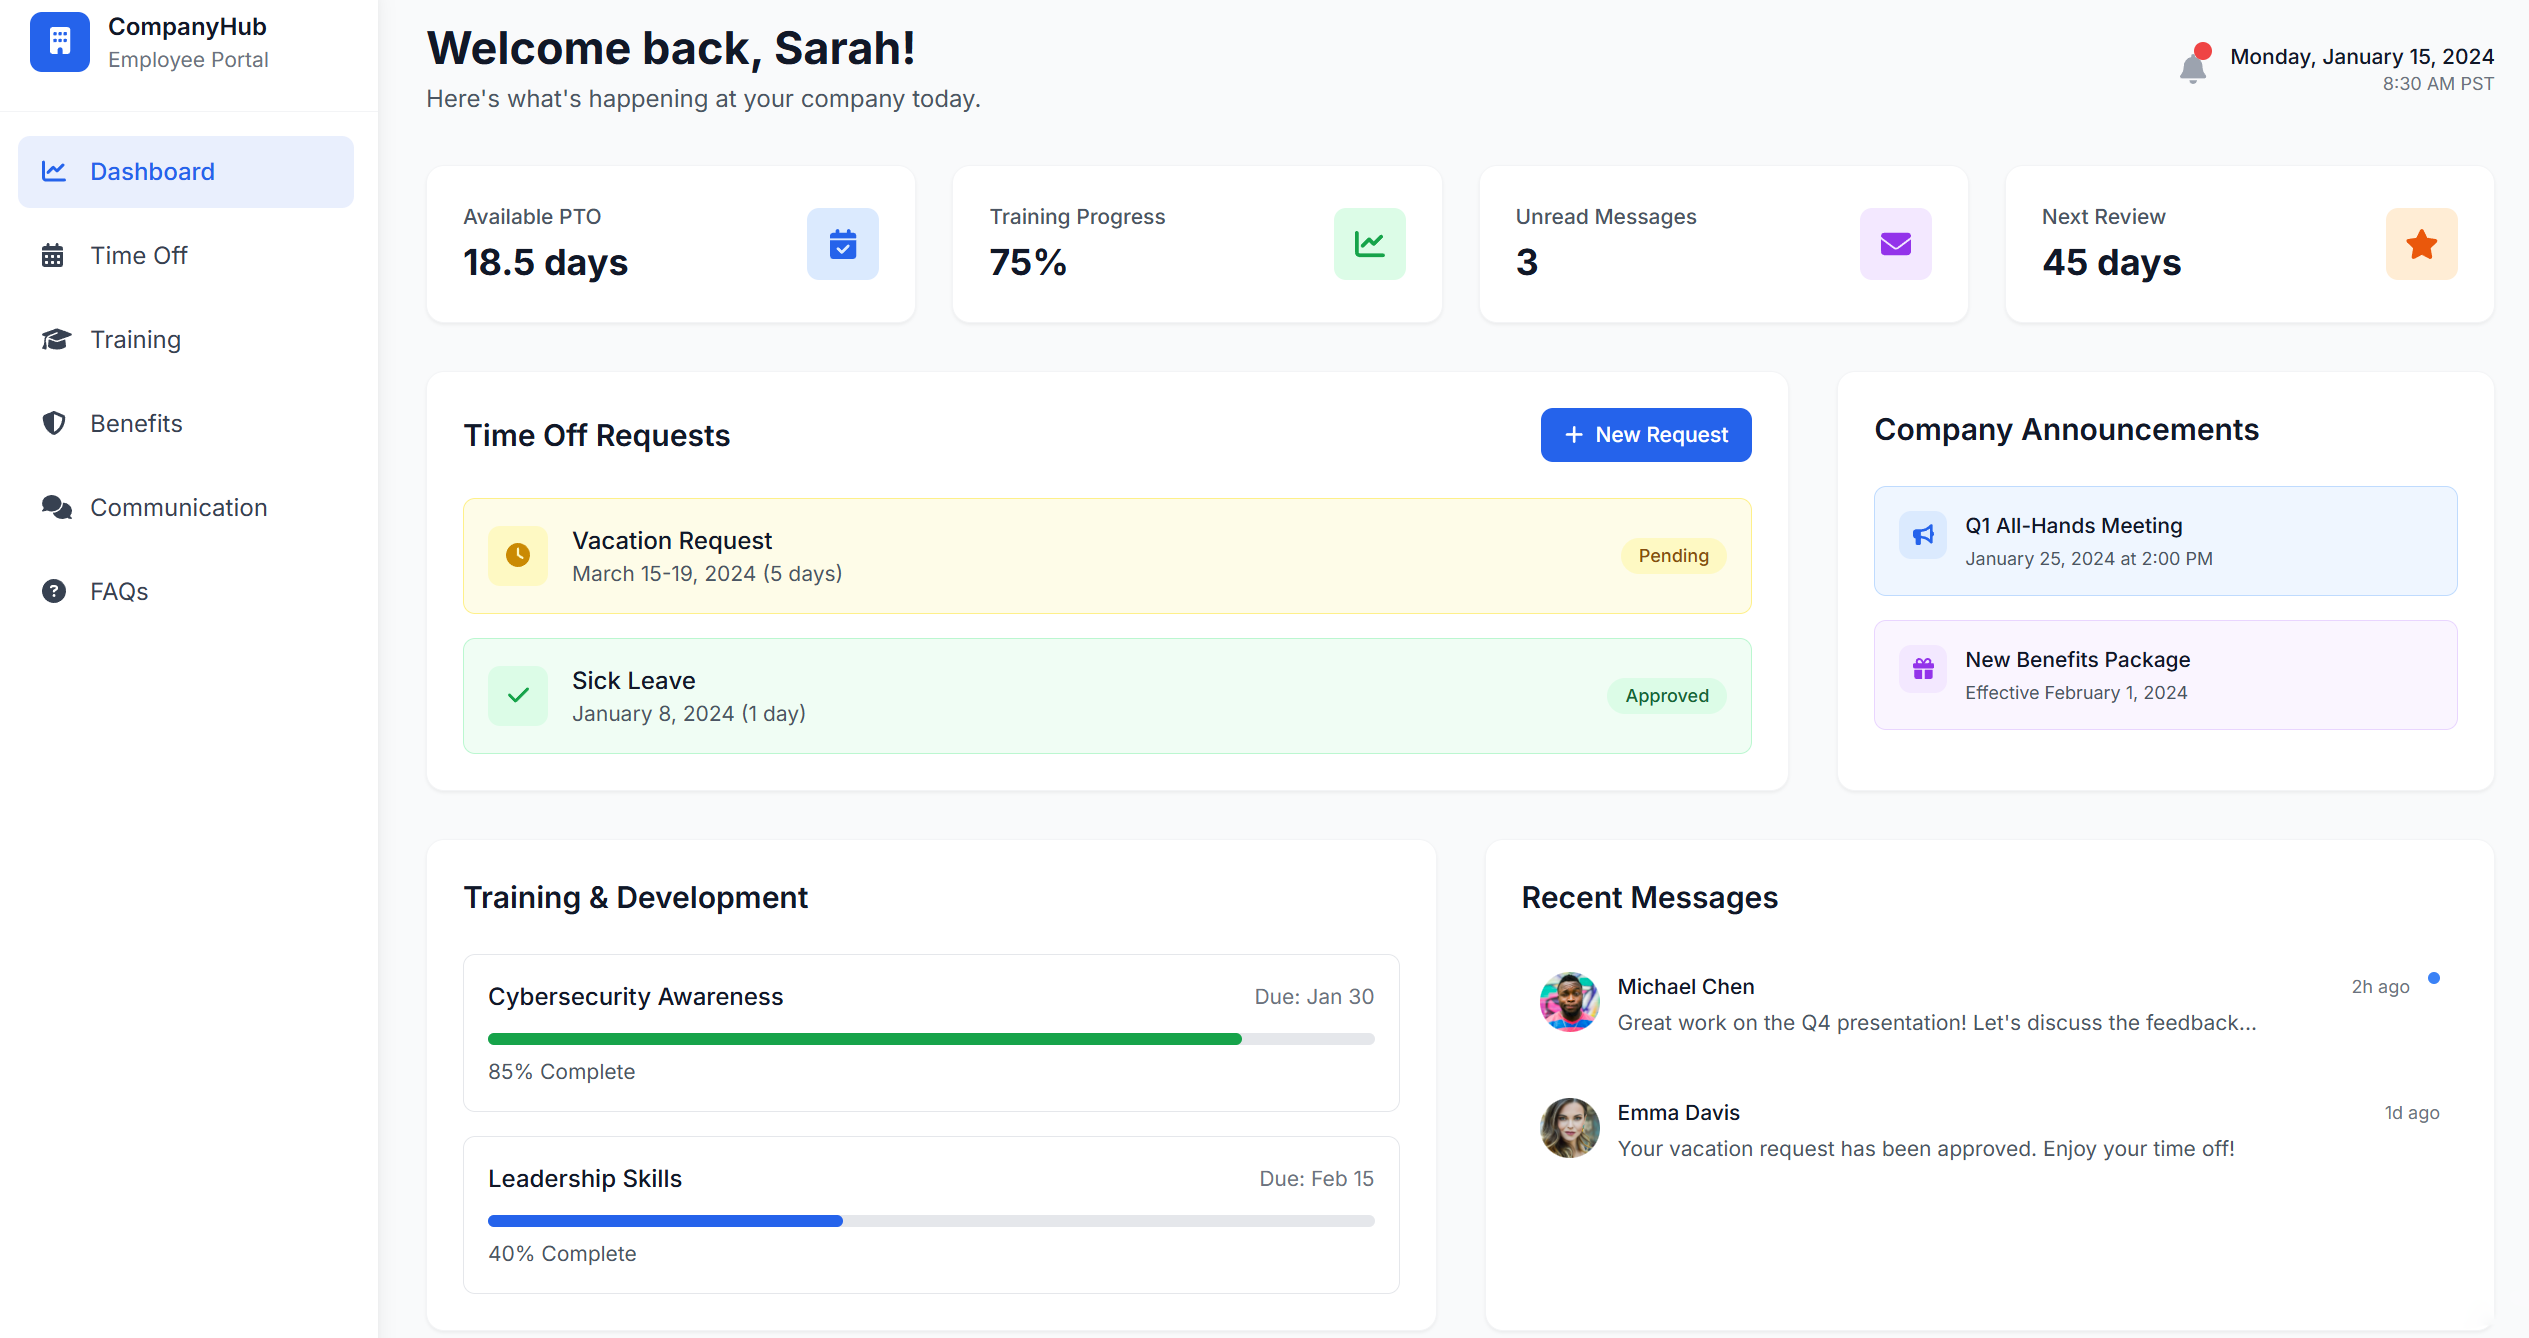The image size is (2529, 1338).
Task: Click the Pending status badge
Action: 1673,556
